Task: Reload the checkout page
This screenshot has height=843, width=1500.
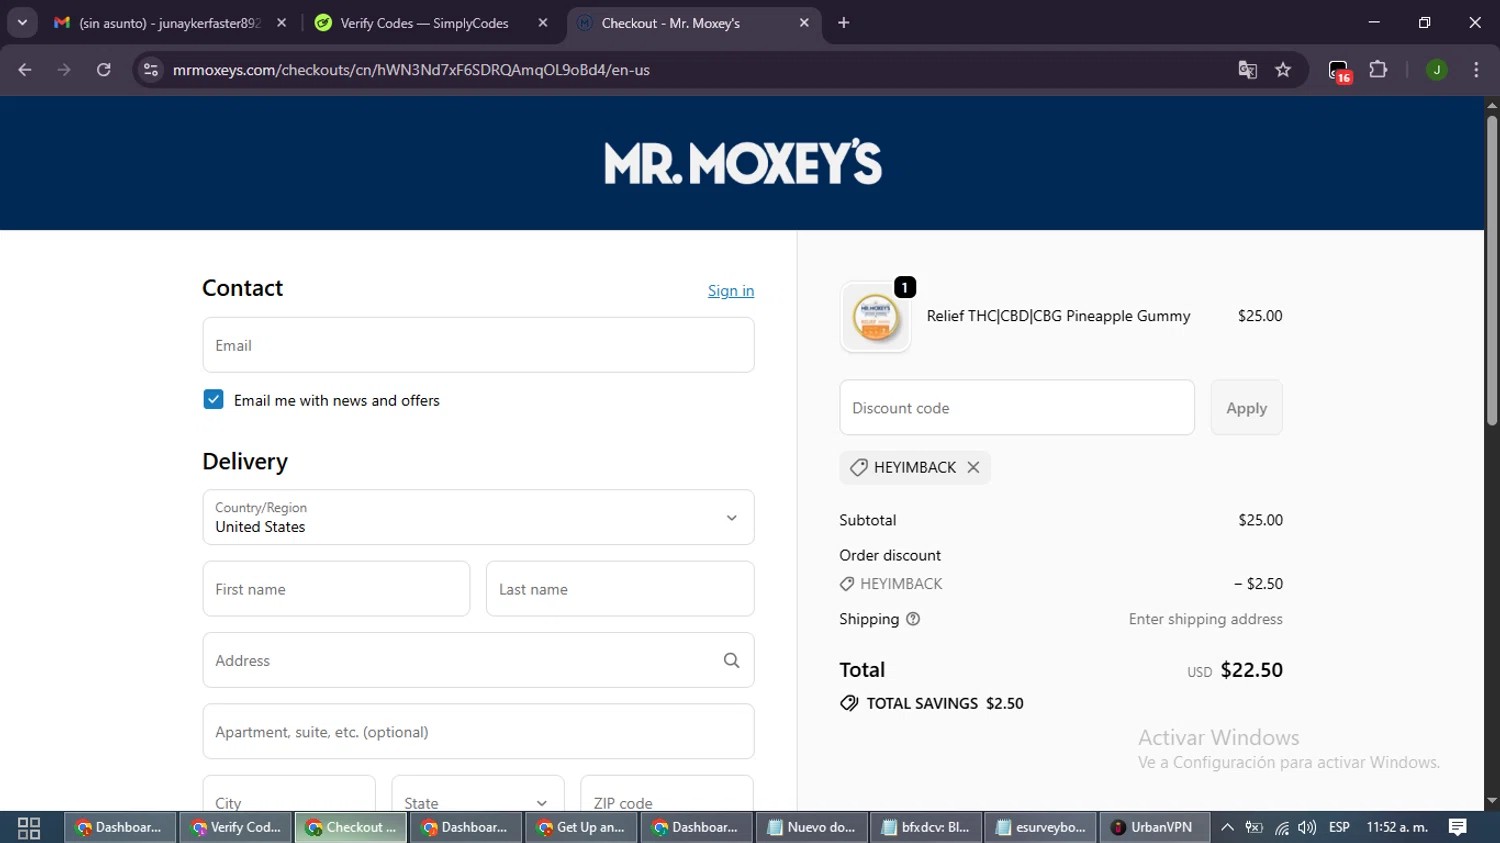Action: (x=104, y=70)
